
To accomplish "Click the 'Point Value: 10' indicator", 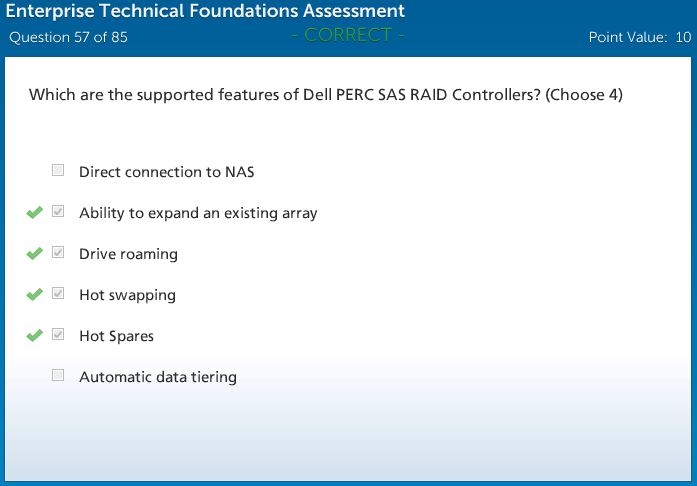I will tap(640, 38).
